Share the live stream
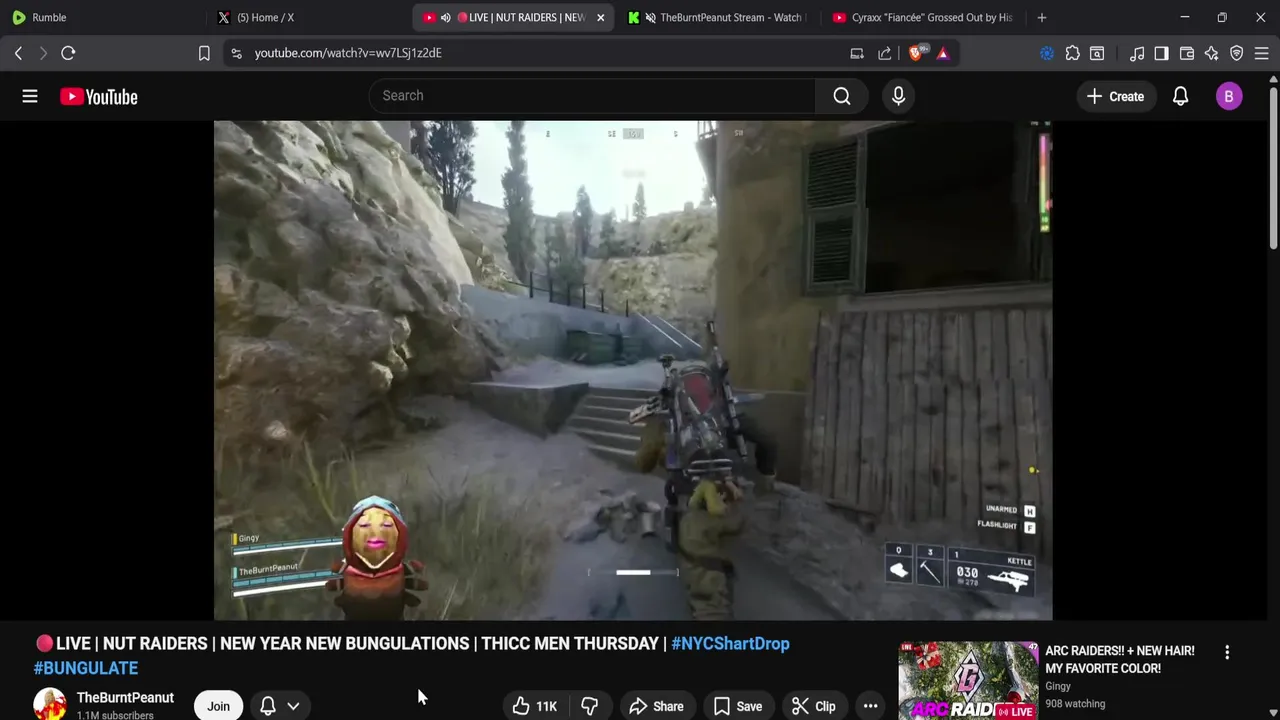 click(x=655, y=706)
